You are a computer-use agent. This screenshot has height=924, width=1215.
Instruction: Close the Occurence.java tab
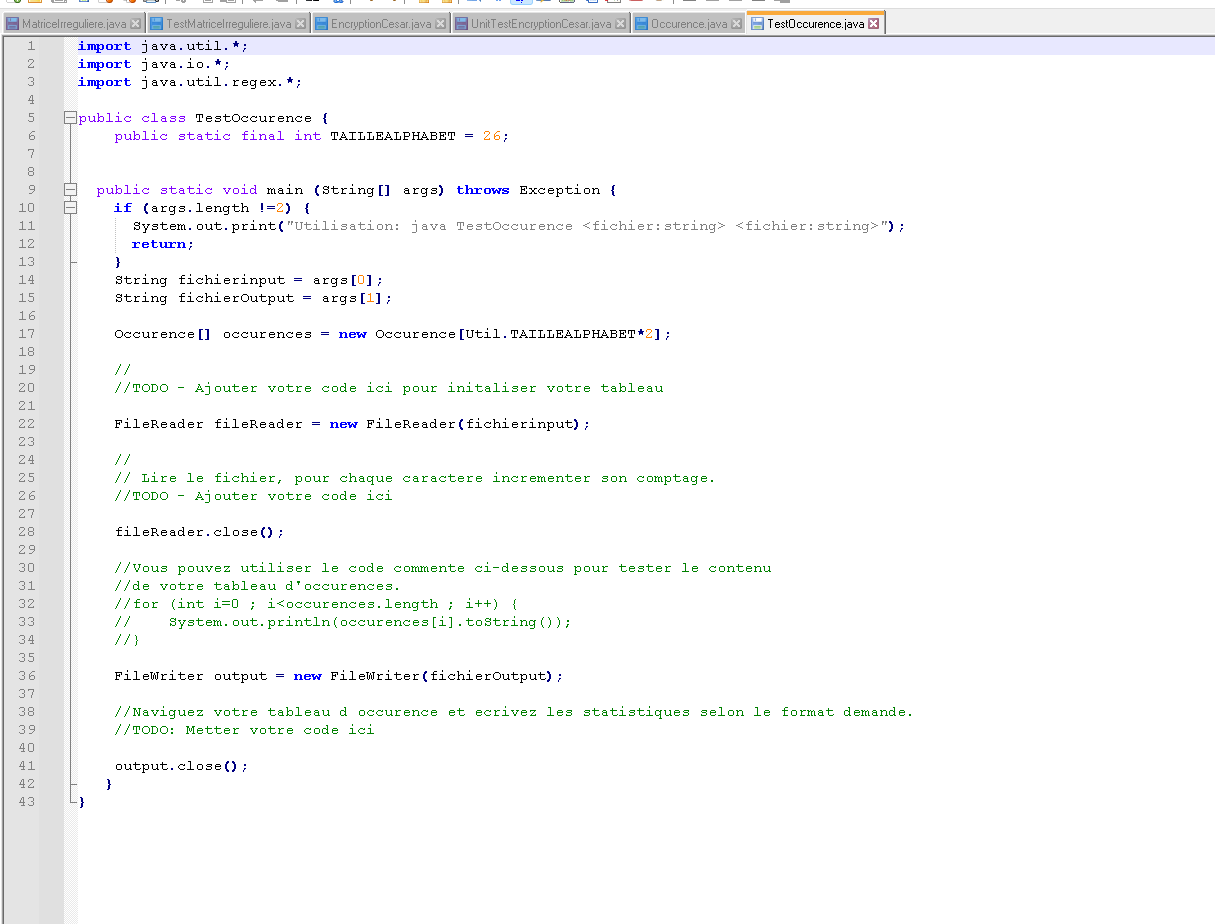734,24
